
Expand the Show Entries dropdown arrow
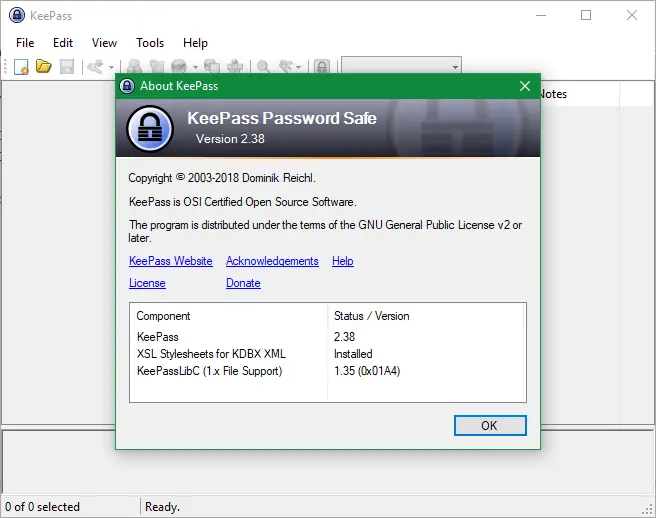[298, 67]
